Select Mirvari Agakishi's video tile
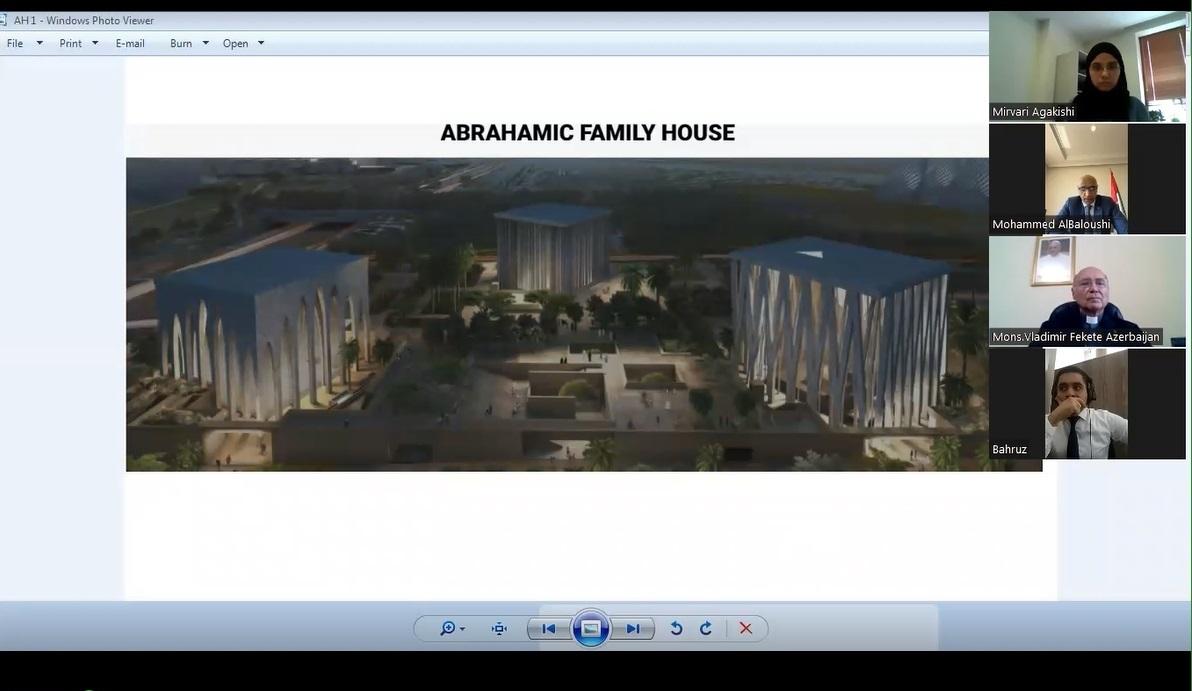 [1087, 66]
